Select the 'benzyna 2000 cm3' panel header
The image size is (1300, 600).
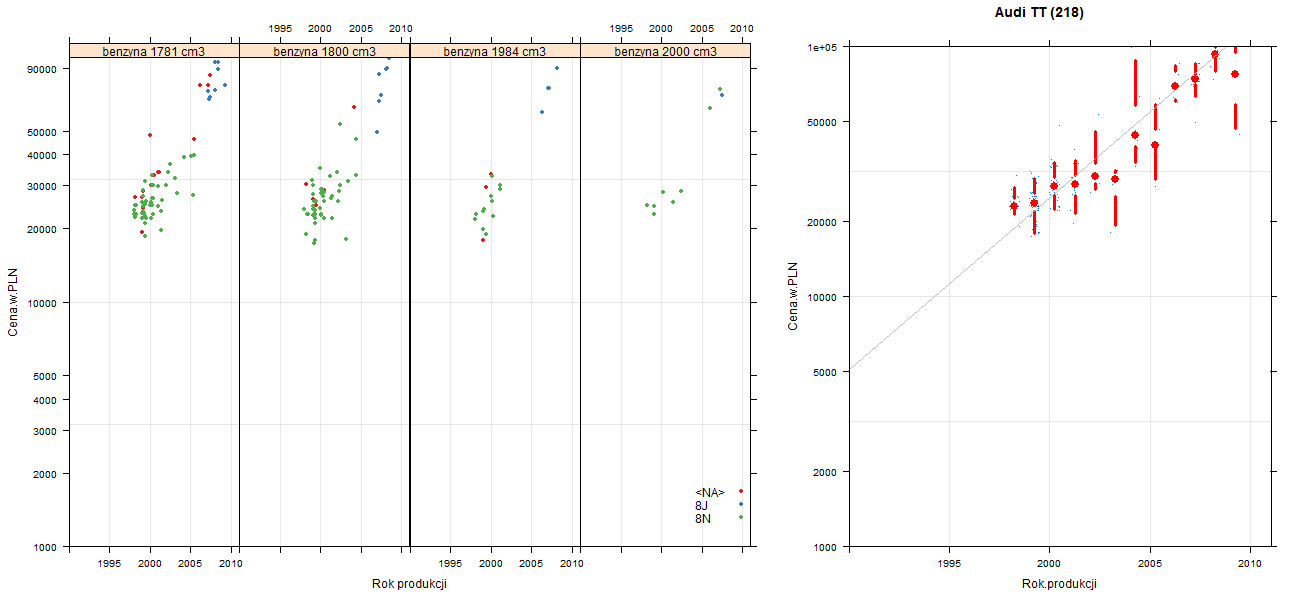(666, 51)
